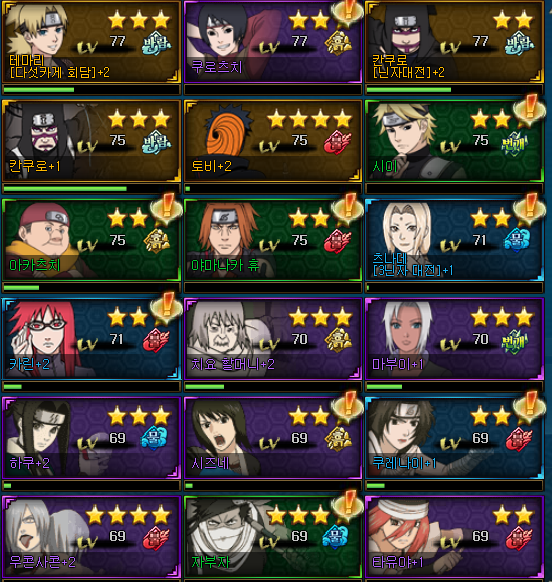Open the 타유야+1 ninja card
The image size is (552, 582).
pos(455,537)
